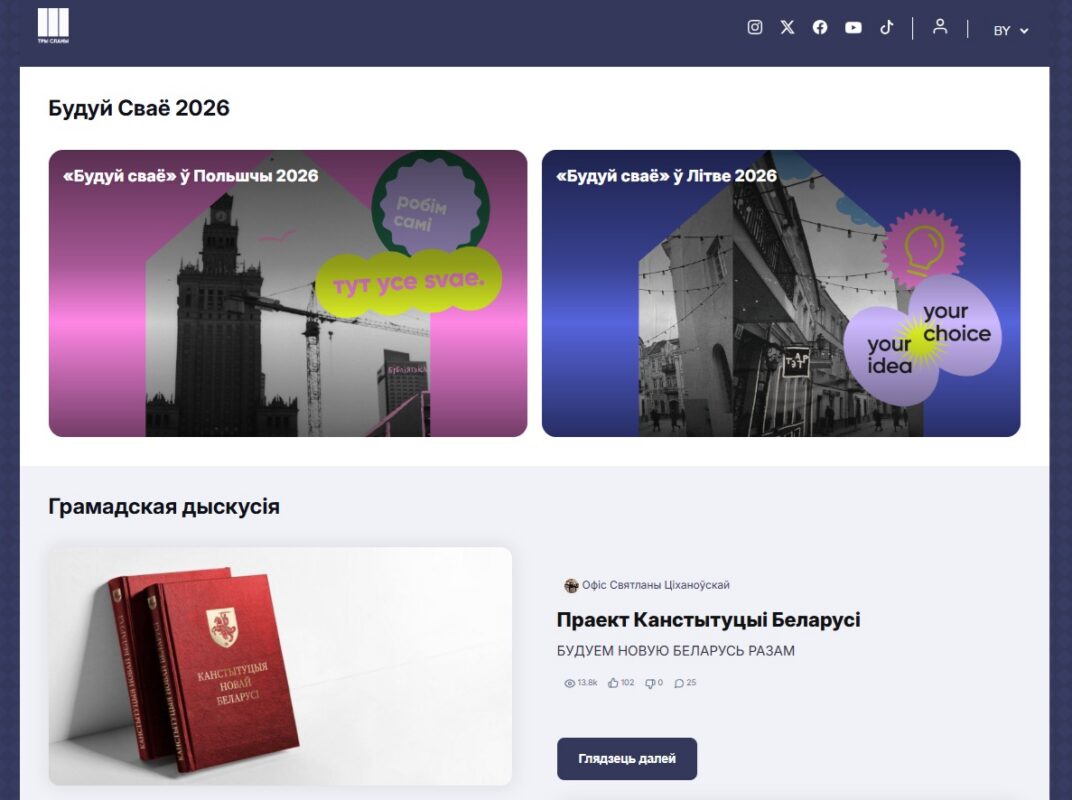1072x800 pixels.
Task: Open the X (Twitter) icon
Action: tap(788, 27)
